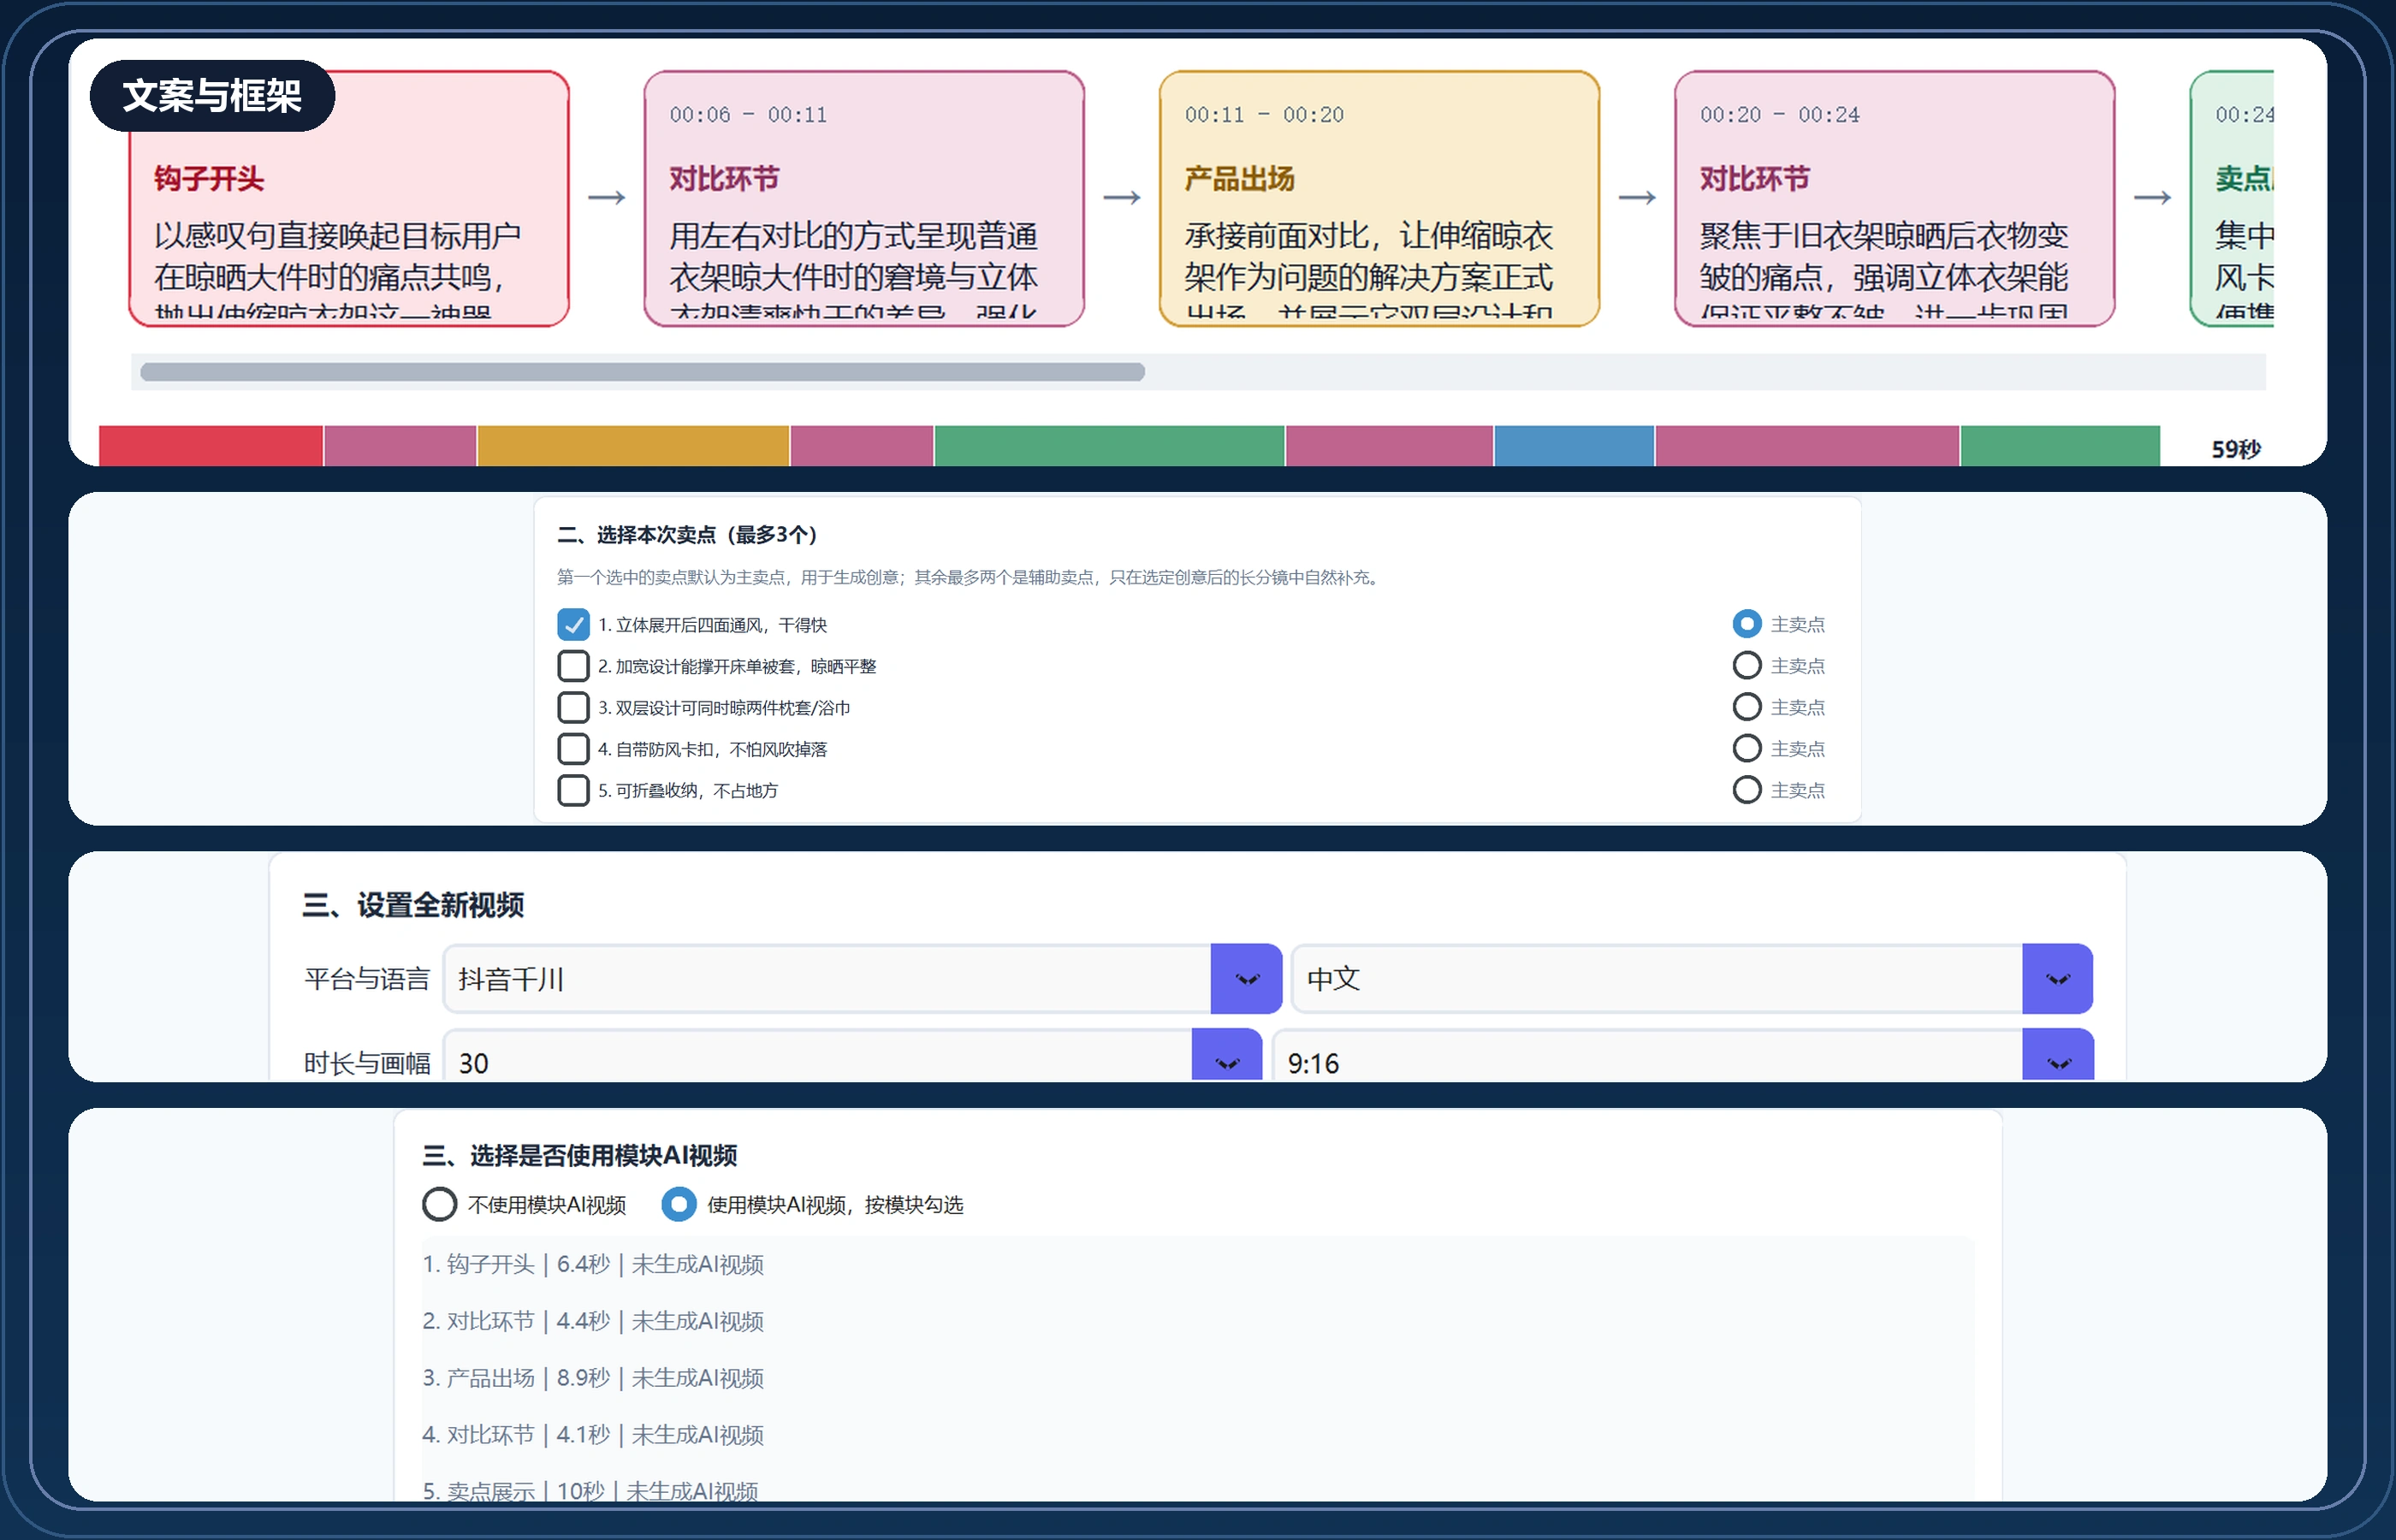Select pink timeline segment between red and orange
The image size is (2396, 1540).
coord(400,446)
